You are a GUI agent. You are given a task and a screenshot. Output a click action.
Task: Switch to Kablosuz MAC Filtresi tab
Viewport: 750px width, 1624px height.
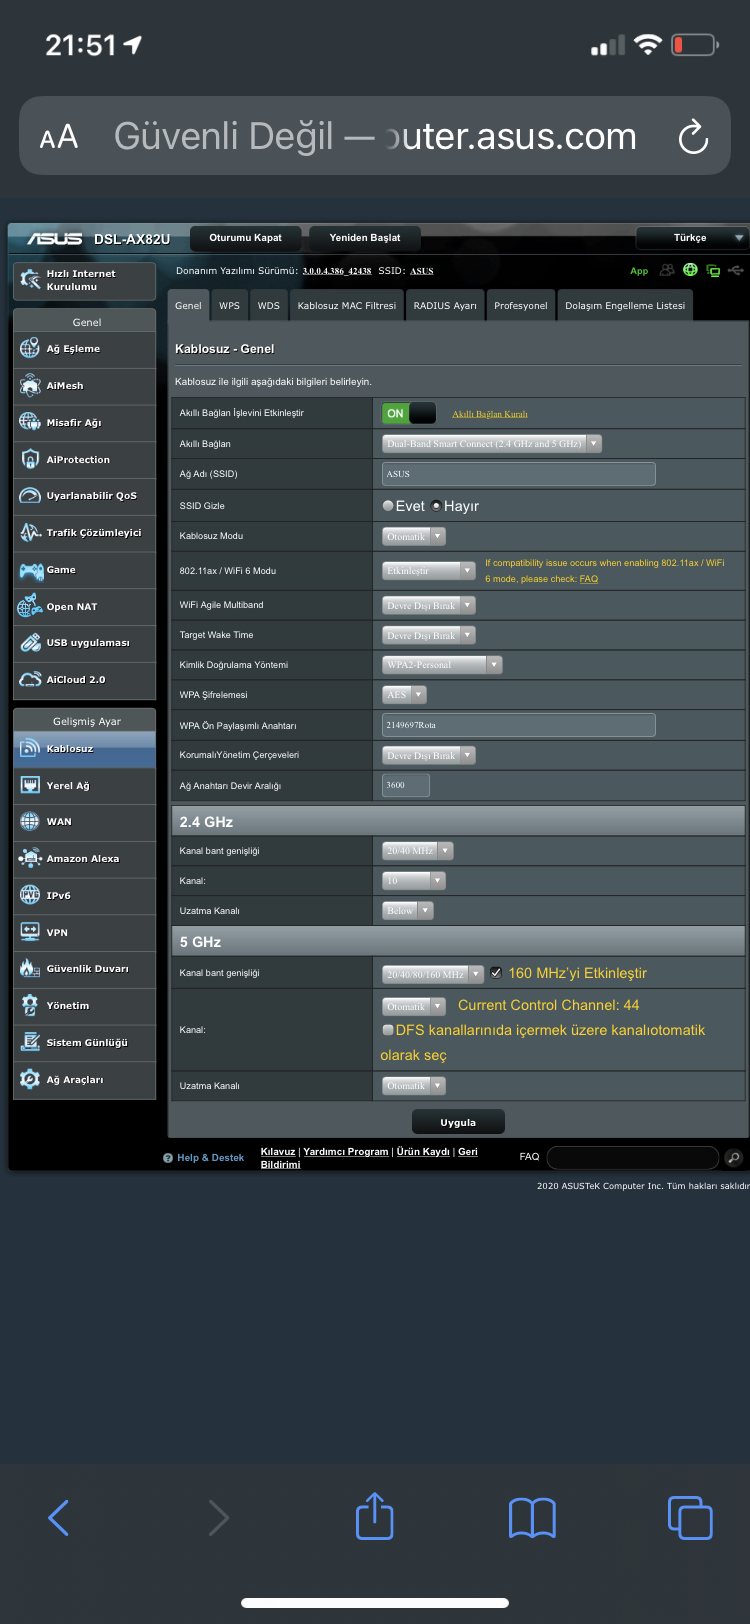tap(347, 305)
